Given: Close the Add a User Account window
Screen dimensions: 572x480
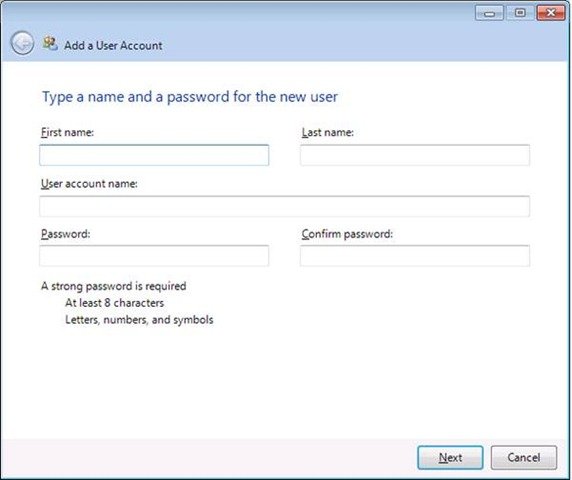Looking at the screenshot, I should 551,13.
